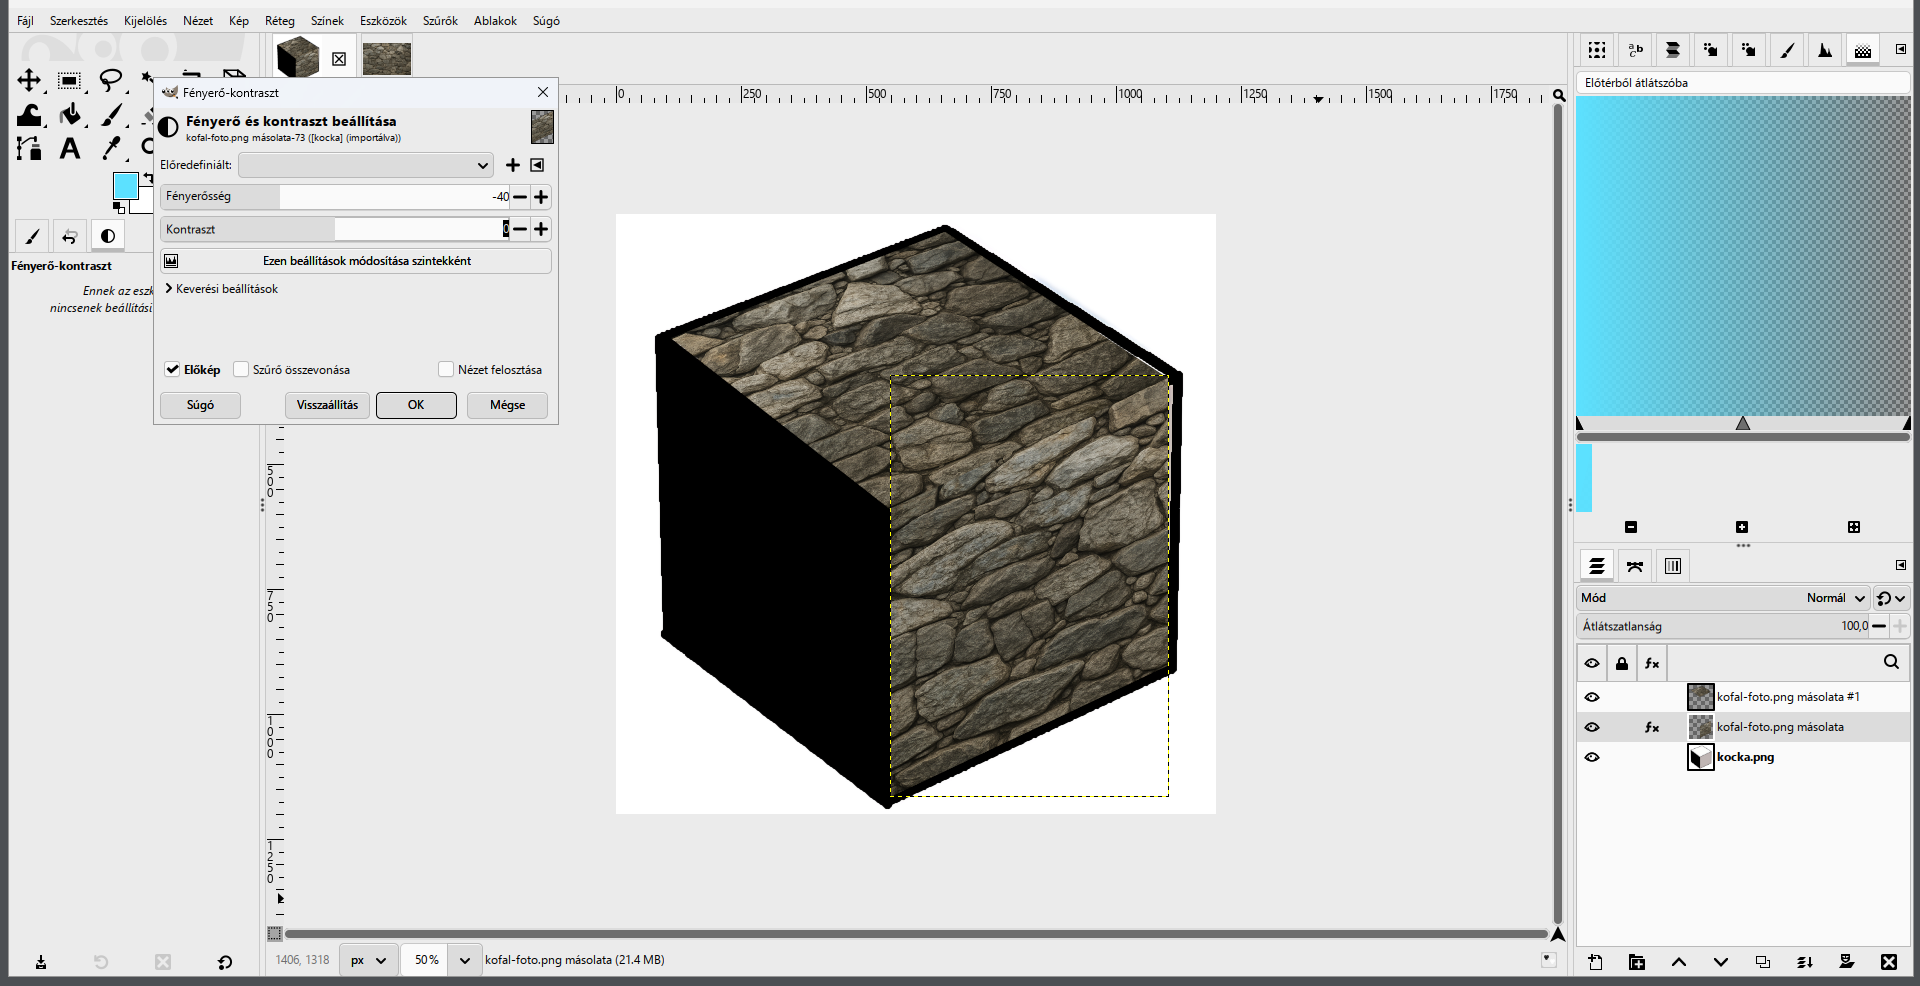1920x986 pixels.
Task: Click the Visszaállítás reset button
Action: click(x=327, y=405)
